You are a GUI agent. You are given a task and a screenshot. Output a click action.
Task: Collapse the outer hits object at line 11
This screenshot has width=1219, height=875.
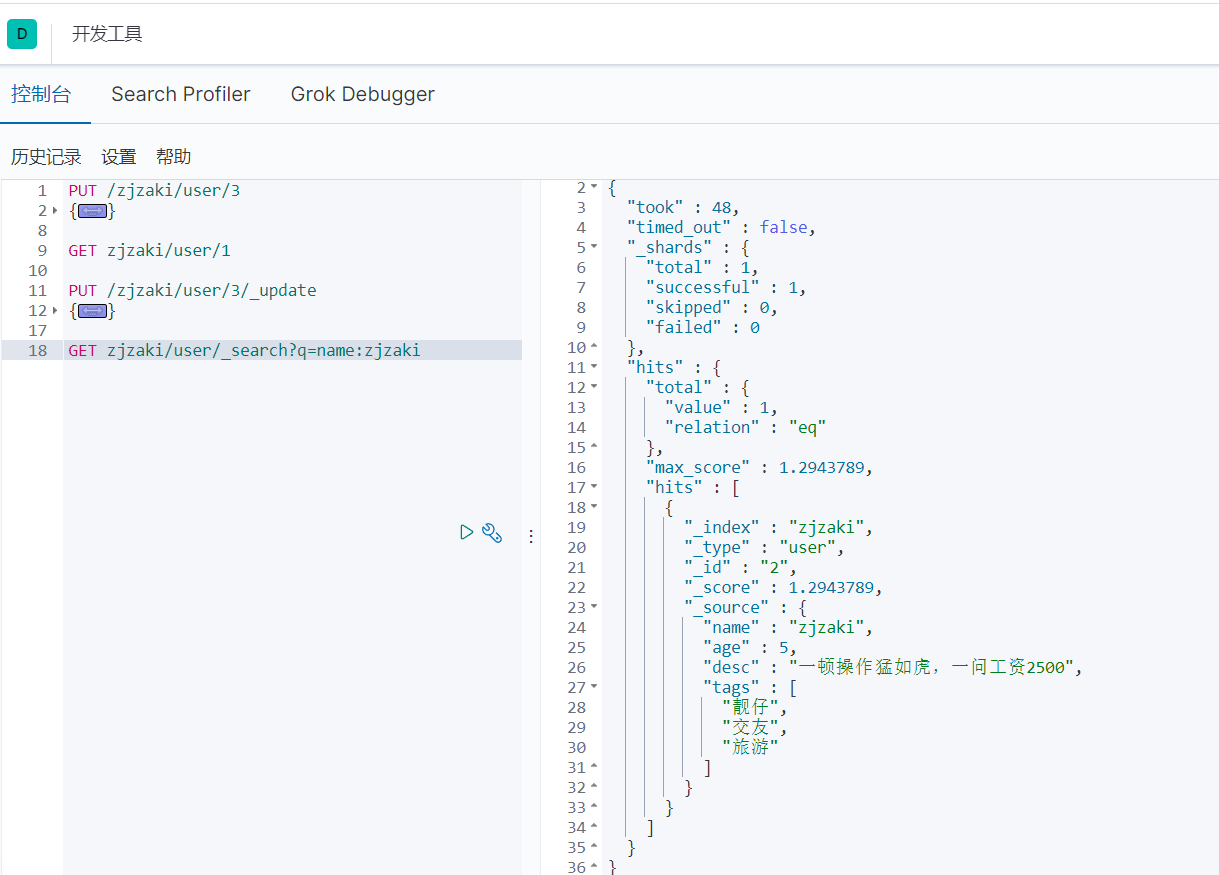coord(594,367)
